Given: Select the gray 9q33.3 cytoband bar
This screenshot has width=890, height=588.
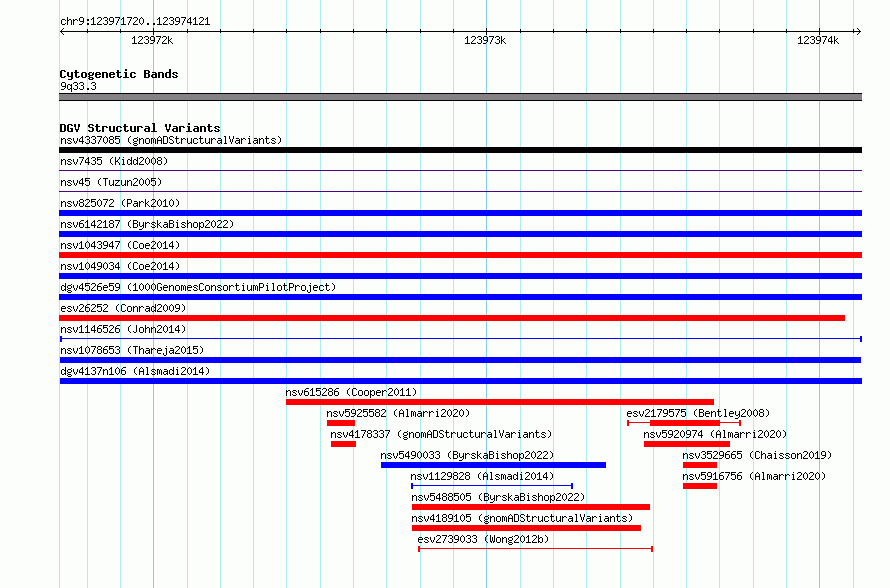Looking at the screenshot, I should 460,97.
